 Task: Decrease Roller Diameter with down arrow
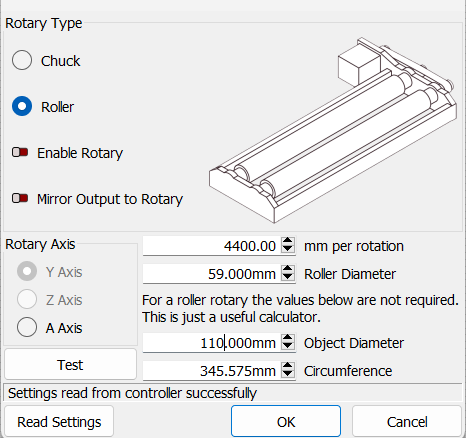pyautogui.click(x=288, y=278)
